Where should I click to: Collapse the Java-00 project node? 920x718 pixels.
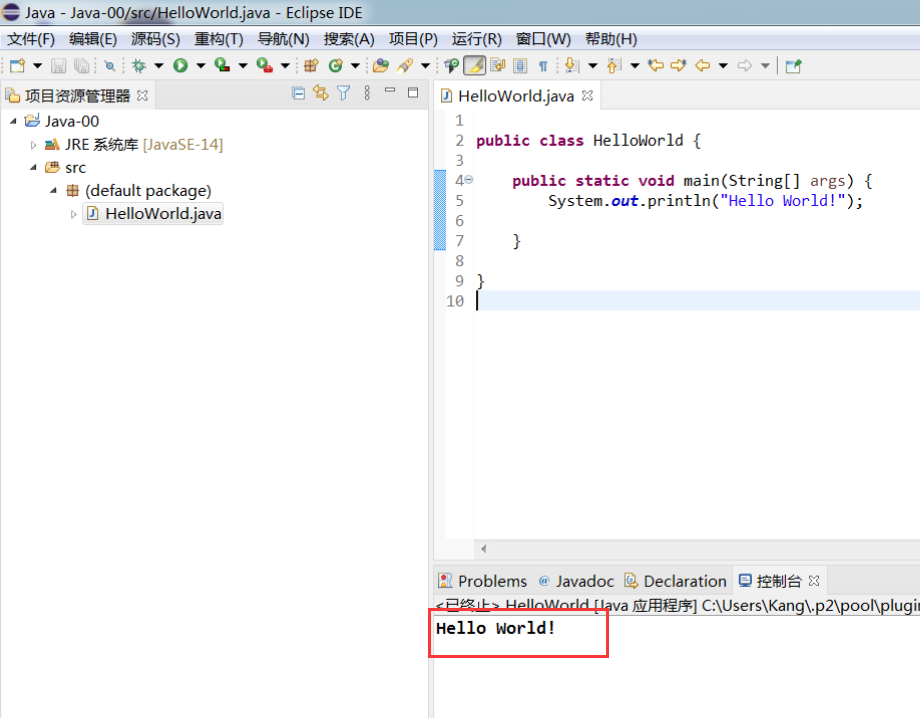click(13, 121)
